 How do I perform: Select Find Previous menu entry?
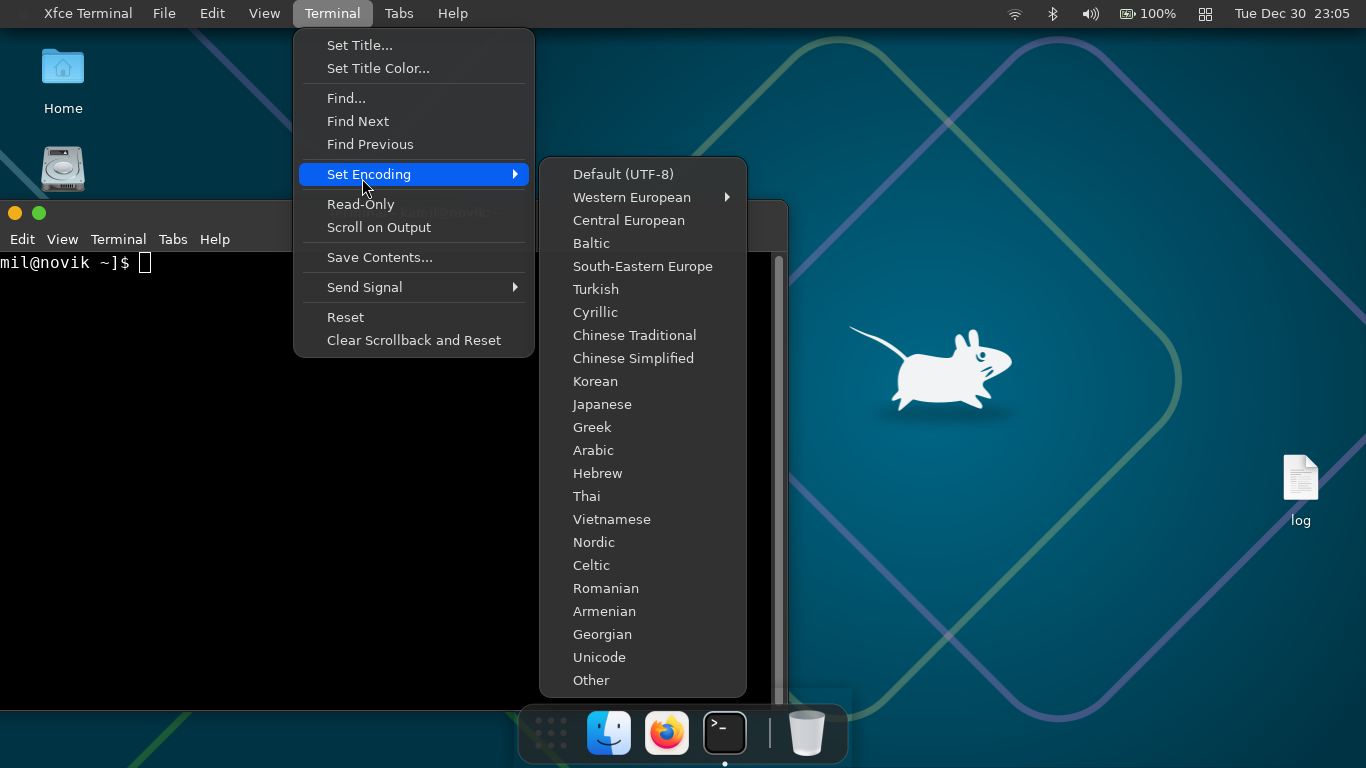pyautogui.click(x=414, y=144)
